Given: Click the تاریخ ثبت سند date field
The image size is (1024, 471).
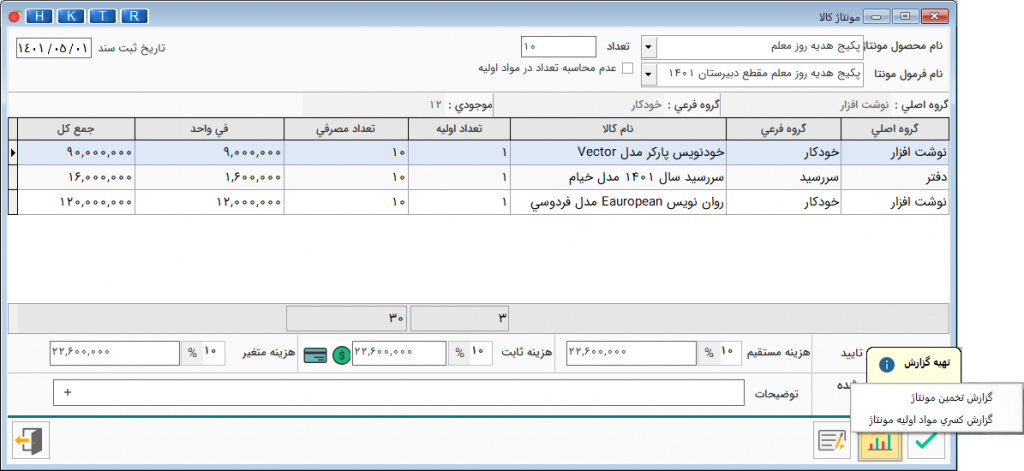Looking at the screenshot, I should coord(54,48).
